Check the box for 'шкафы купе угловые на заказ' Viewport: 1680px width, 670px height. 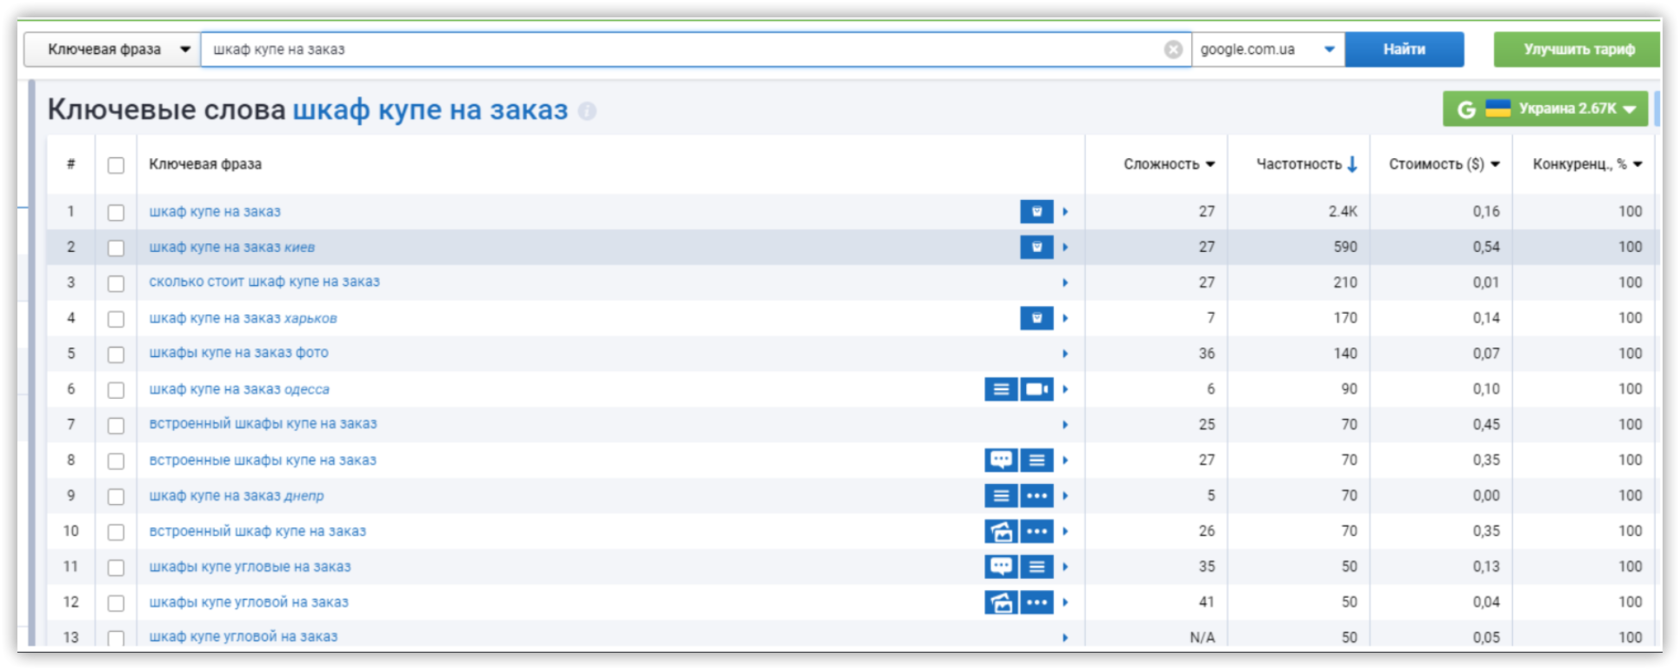pyautogui.click(x=116, y=567)
